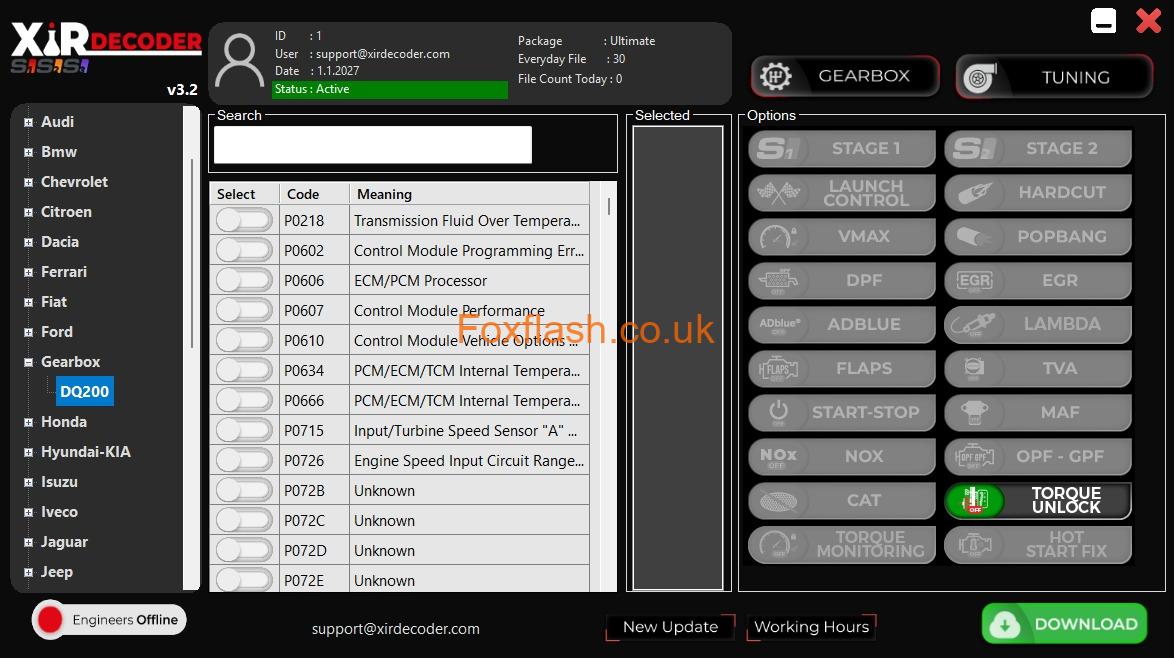Click into the Search input field
Image resolution: width=1174 pixels, height=658 pixels.
[x=372, y=145]
